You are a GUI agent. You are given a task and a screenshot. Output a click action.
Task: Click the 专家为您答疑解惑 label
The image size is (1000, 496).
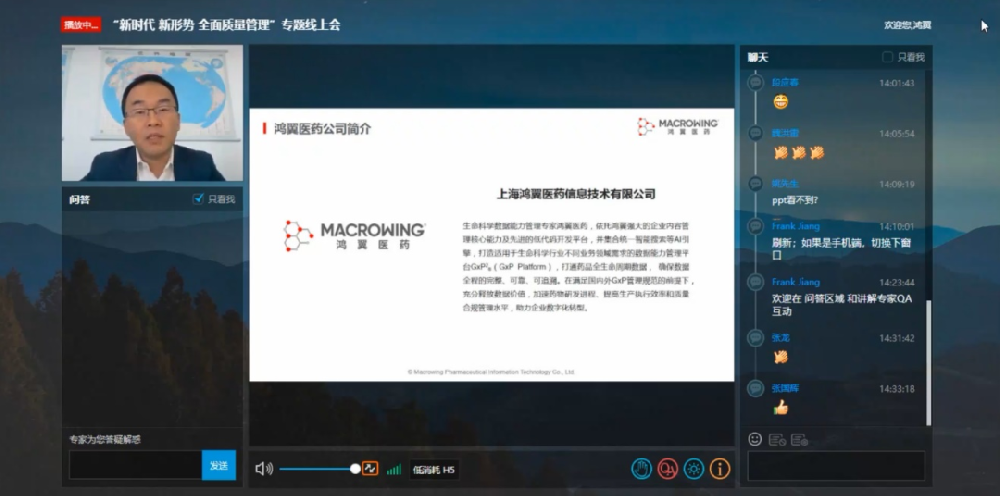105,439
